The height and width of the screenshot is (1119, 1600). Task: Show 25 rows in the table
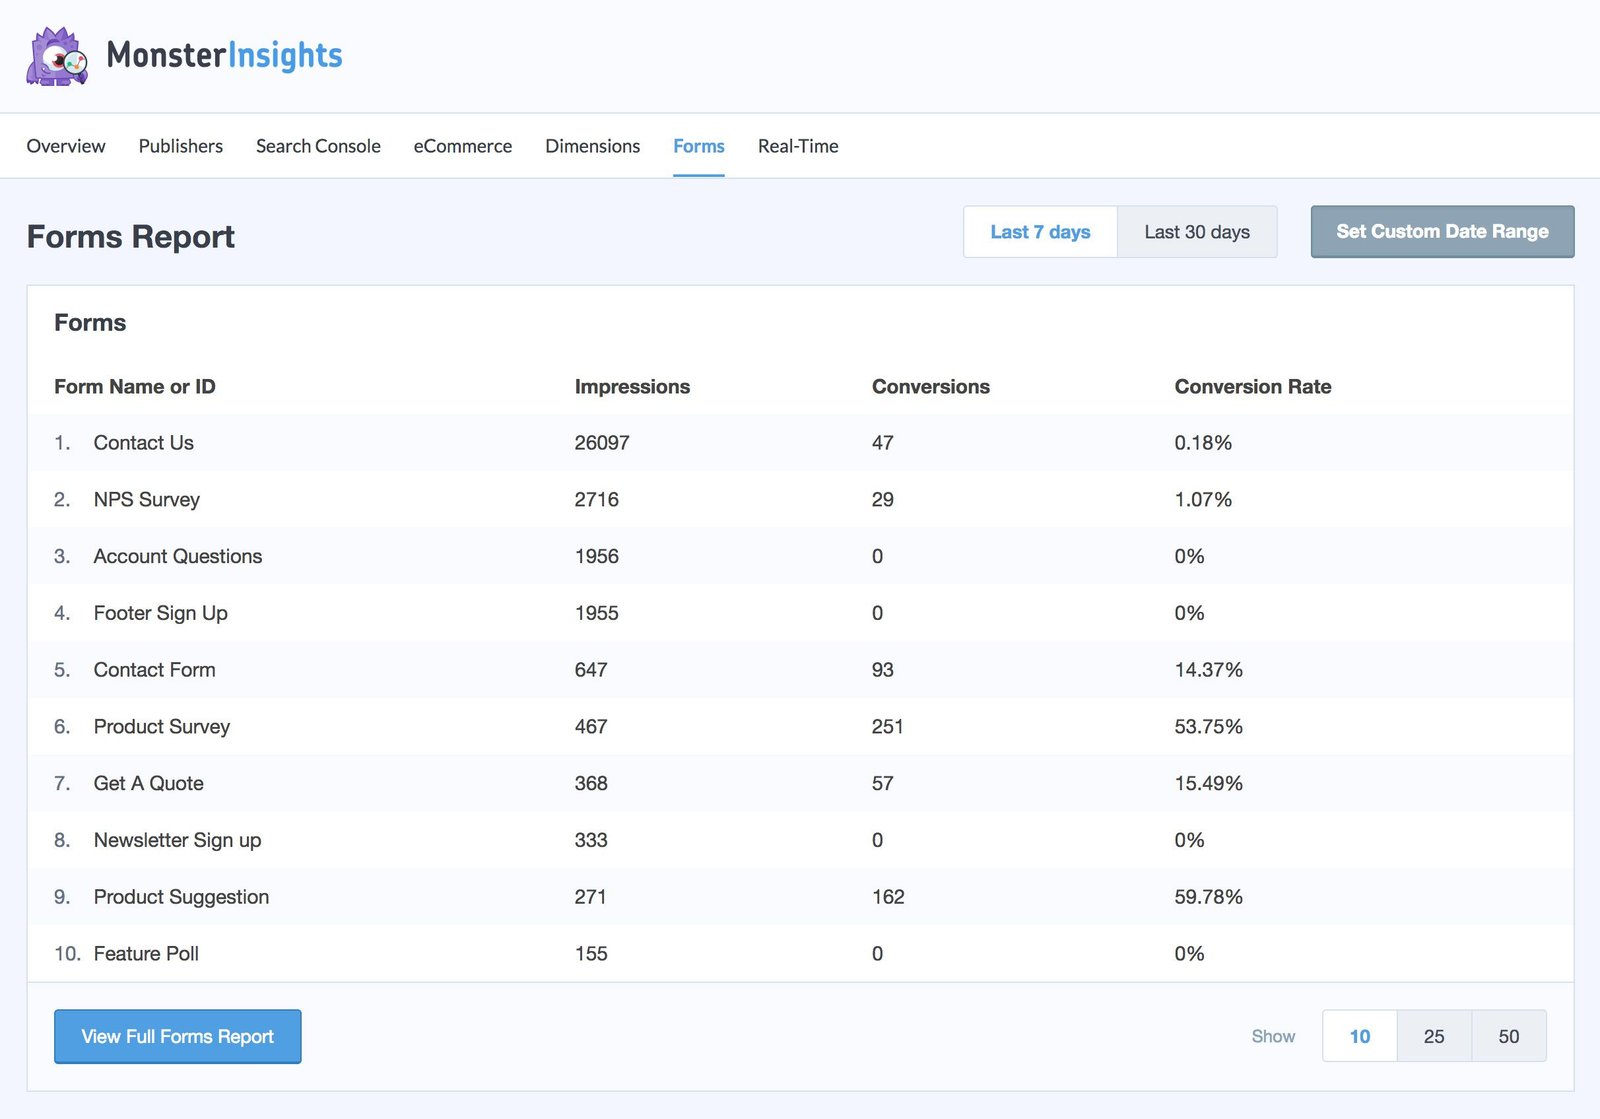pos(1433,1037)
